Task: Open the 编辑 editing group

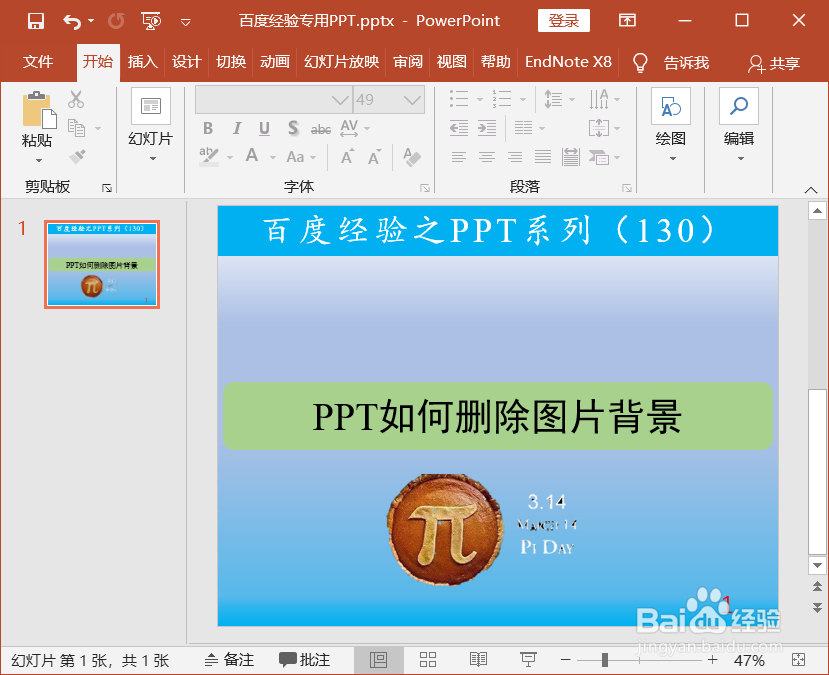Action: coord(739,126)
